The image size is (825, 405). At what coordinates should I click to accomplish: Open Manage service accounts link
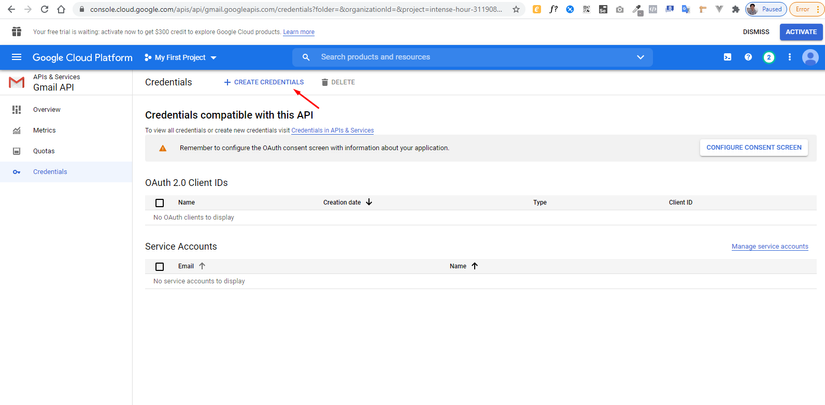[x=770, y=247]
